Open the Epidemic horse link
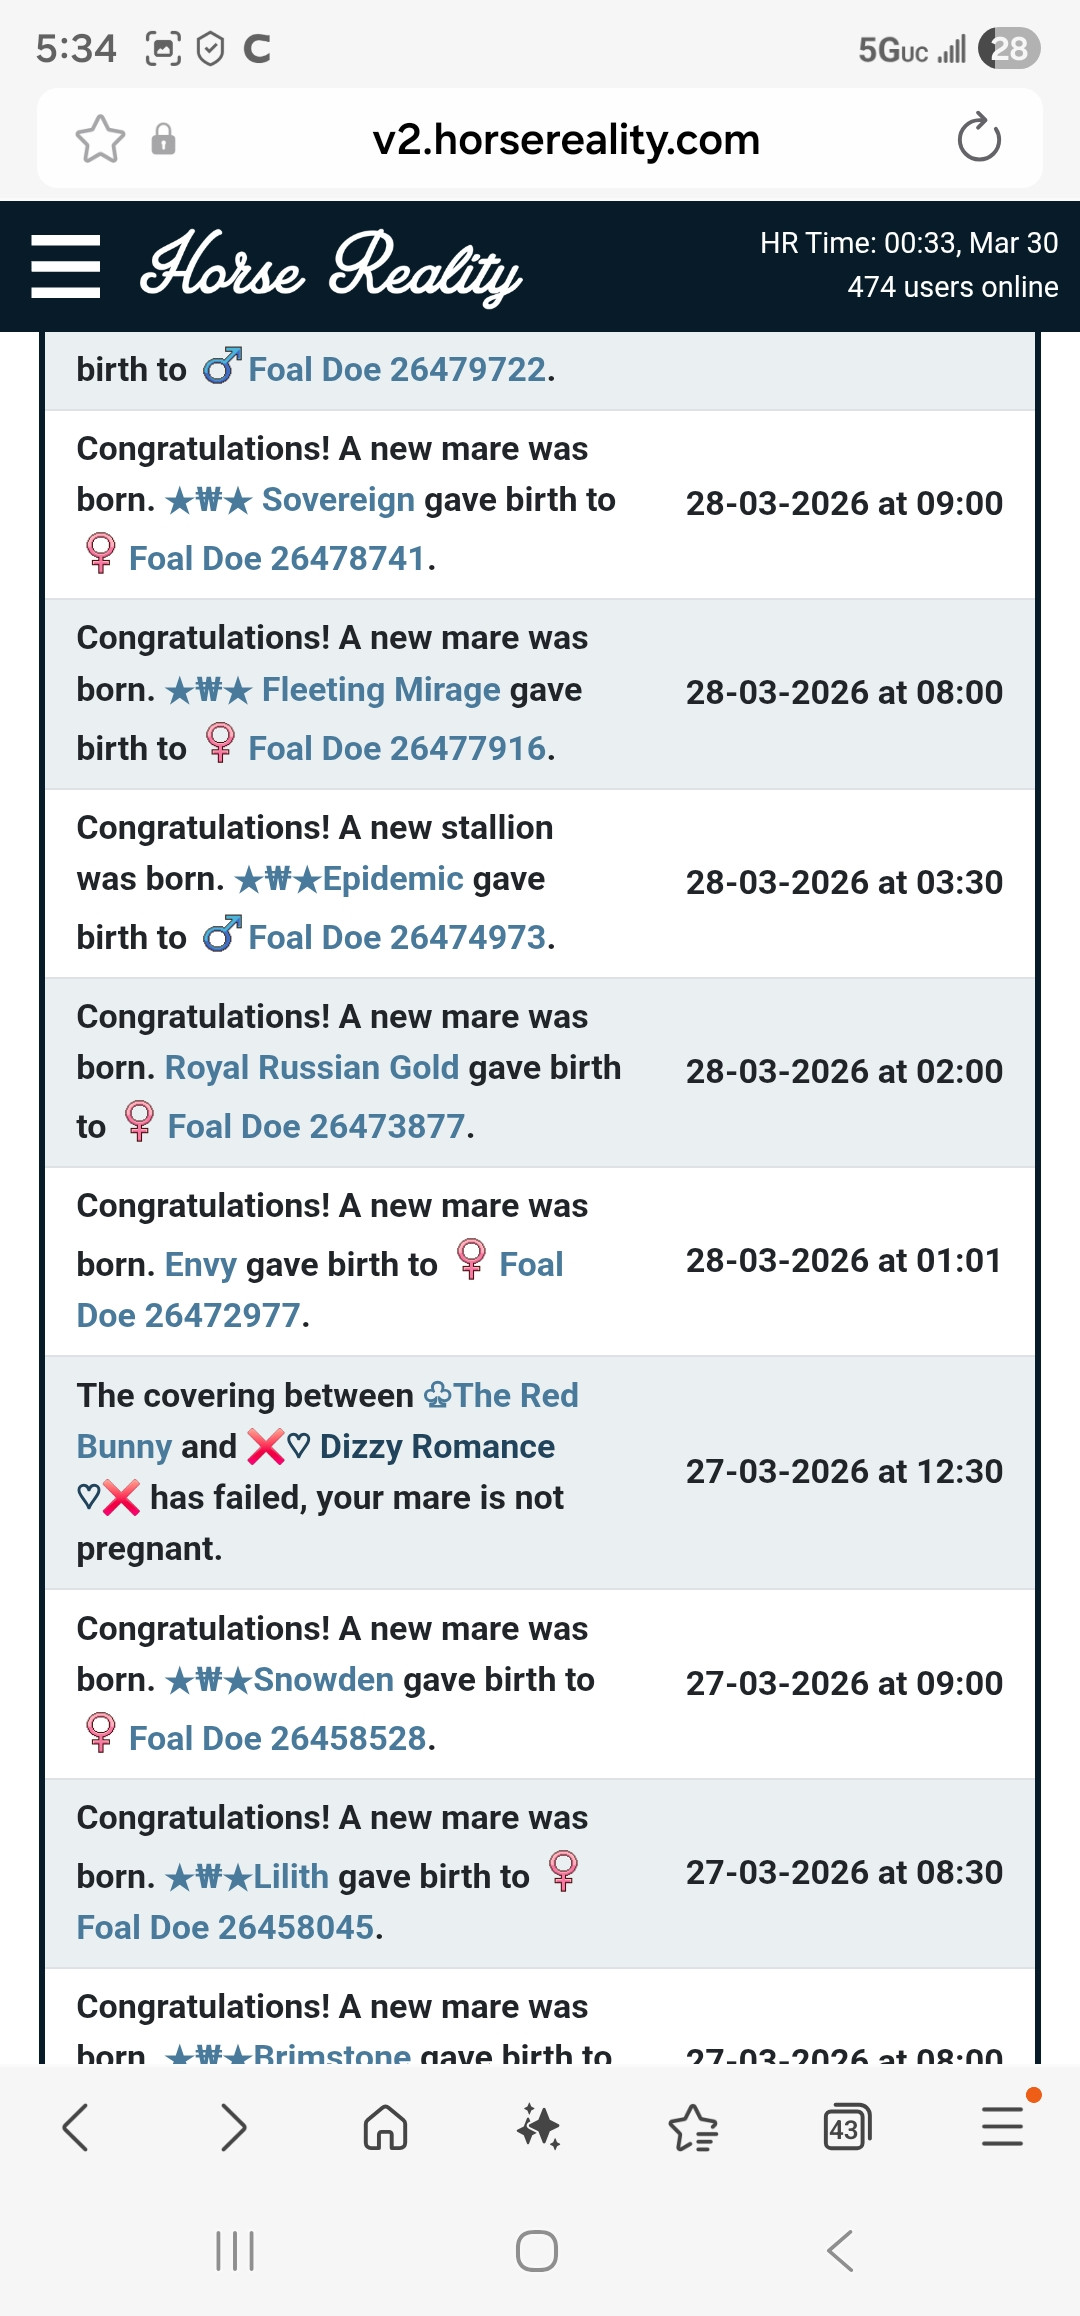The width and height of the screenshot is (1080, 2316). tap(392, 878)
